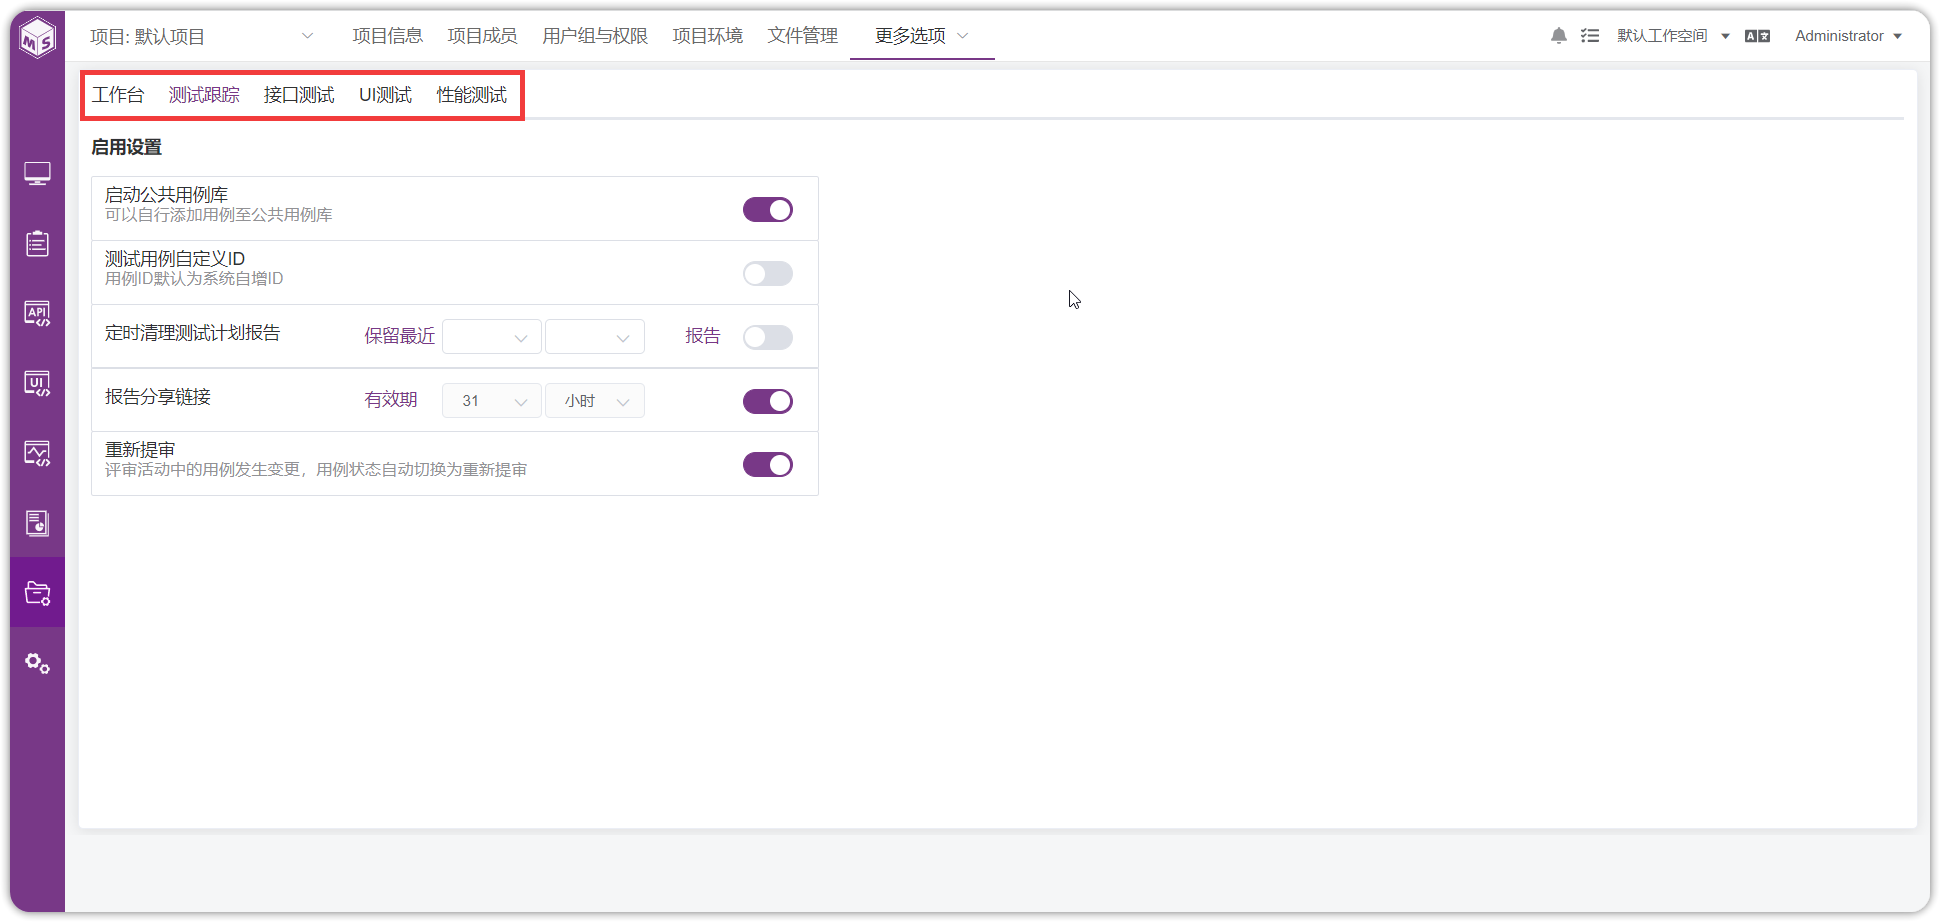The width and height of the screenshot is (1940, 922).
Task: Open system settings gears sidebar icon
Action: point(38,663)
